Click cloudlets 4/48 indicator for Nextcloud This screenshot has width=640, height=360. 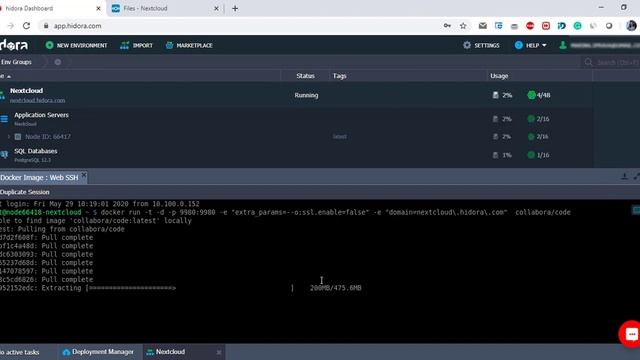pos(539,95)
